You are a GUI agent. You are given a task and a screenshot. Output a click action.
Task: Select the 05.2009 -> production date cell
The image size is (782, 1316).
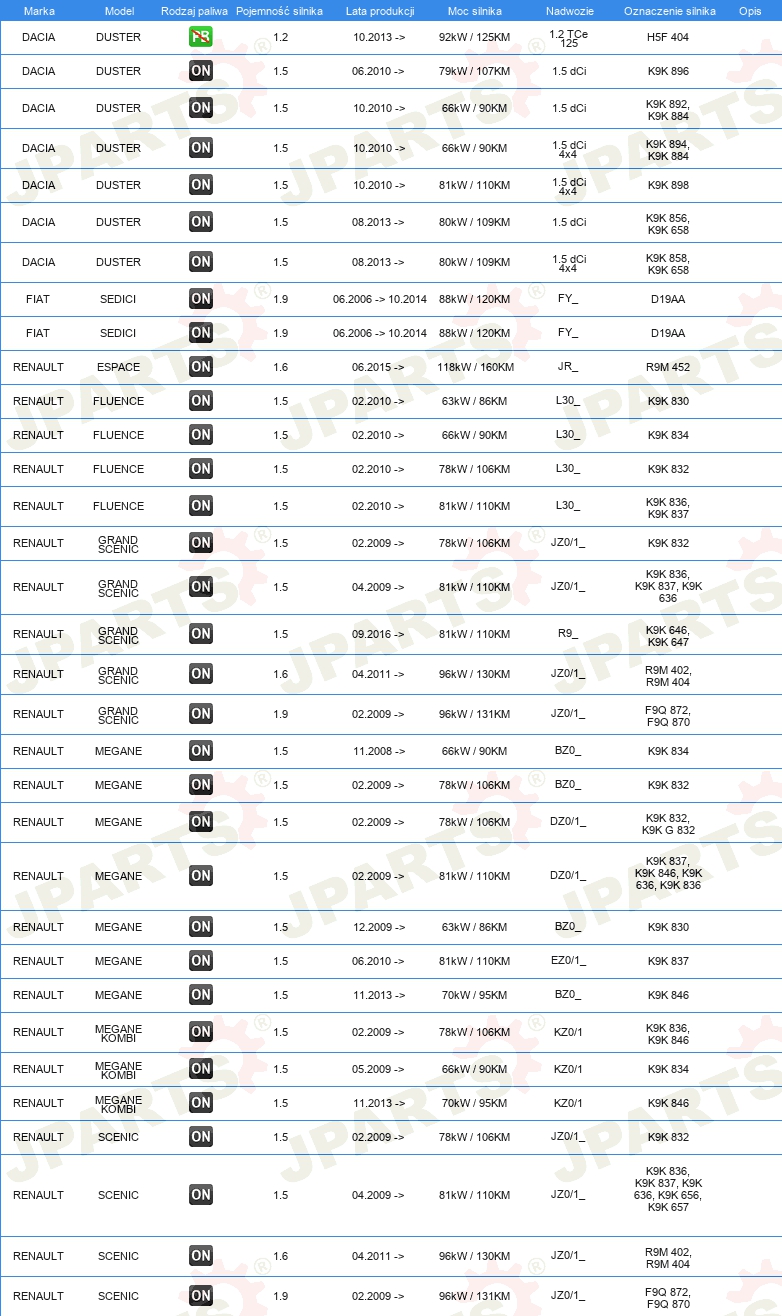pos(378,1069)
